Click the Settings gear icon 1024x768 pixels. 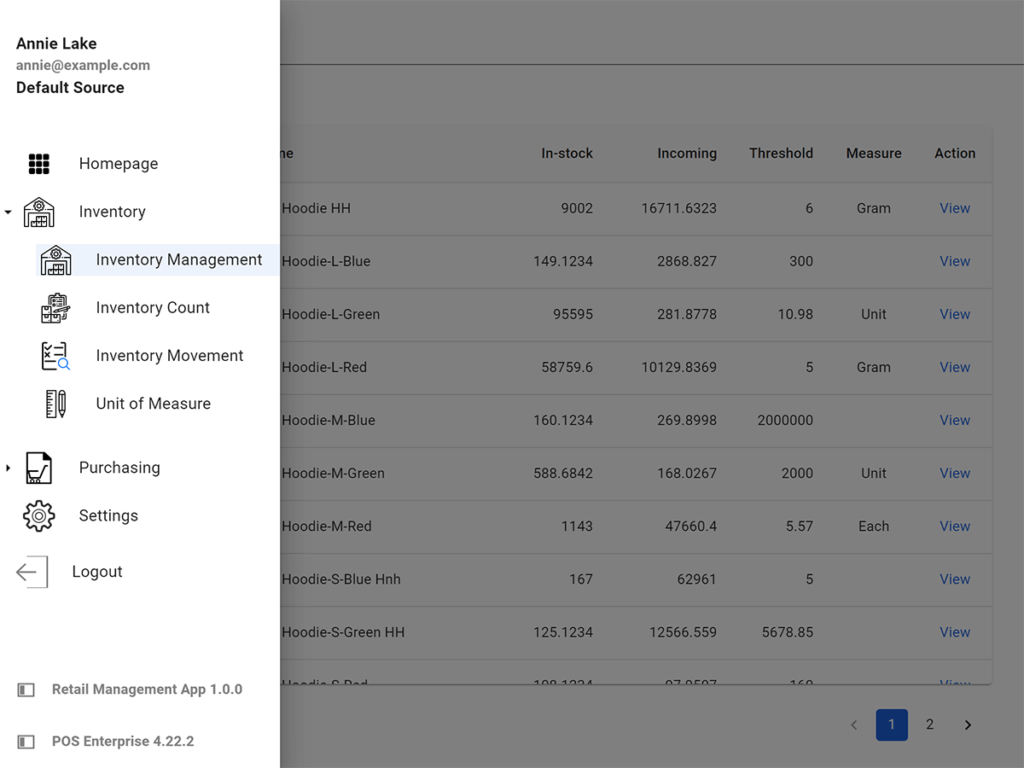[x=38, y=515]
